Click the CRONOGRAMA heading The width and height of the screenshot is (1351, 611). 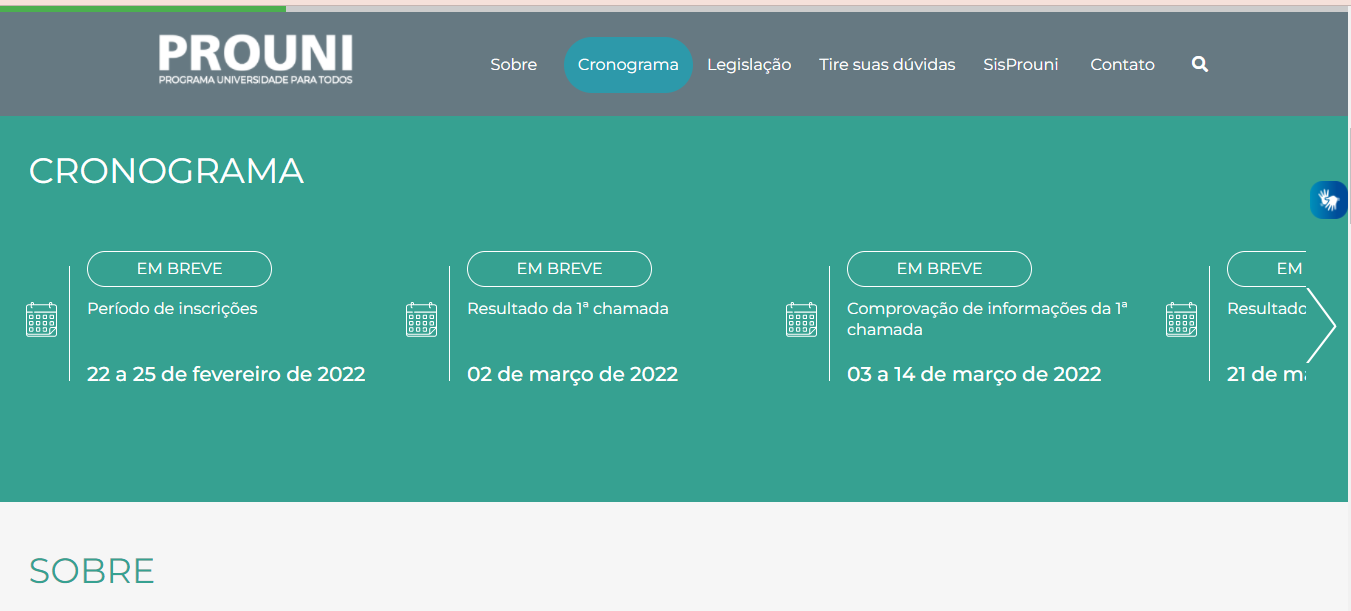pos(166,171)
